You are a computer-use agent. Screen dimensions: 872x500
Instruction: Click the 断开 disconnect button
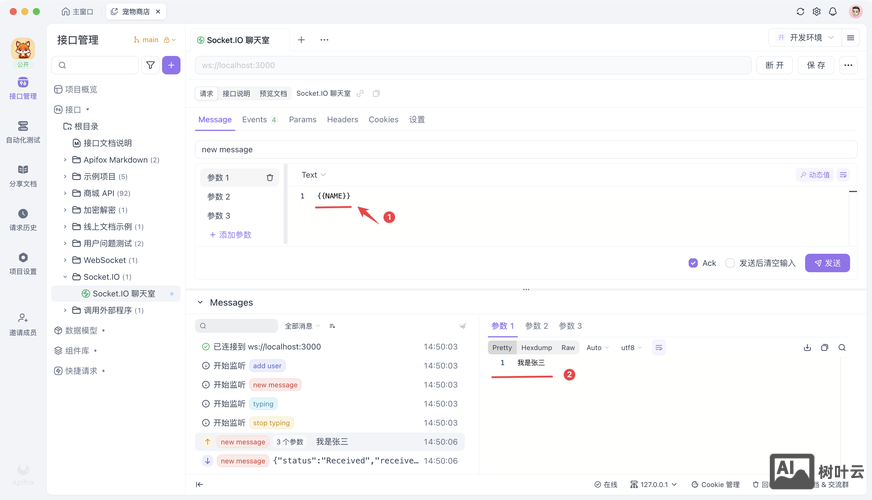(x=775, y=65)
